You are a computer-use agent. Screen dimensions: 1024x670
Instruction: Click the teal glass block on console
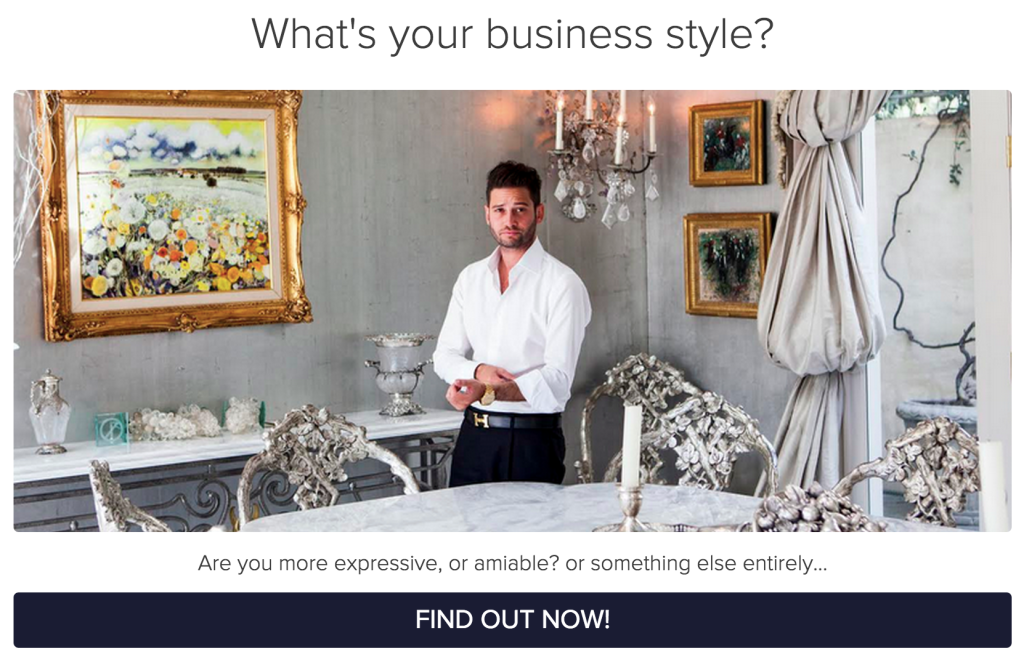[112, 428]
